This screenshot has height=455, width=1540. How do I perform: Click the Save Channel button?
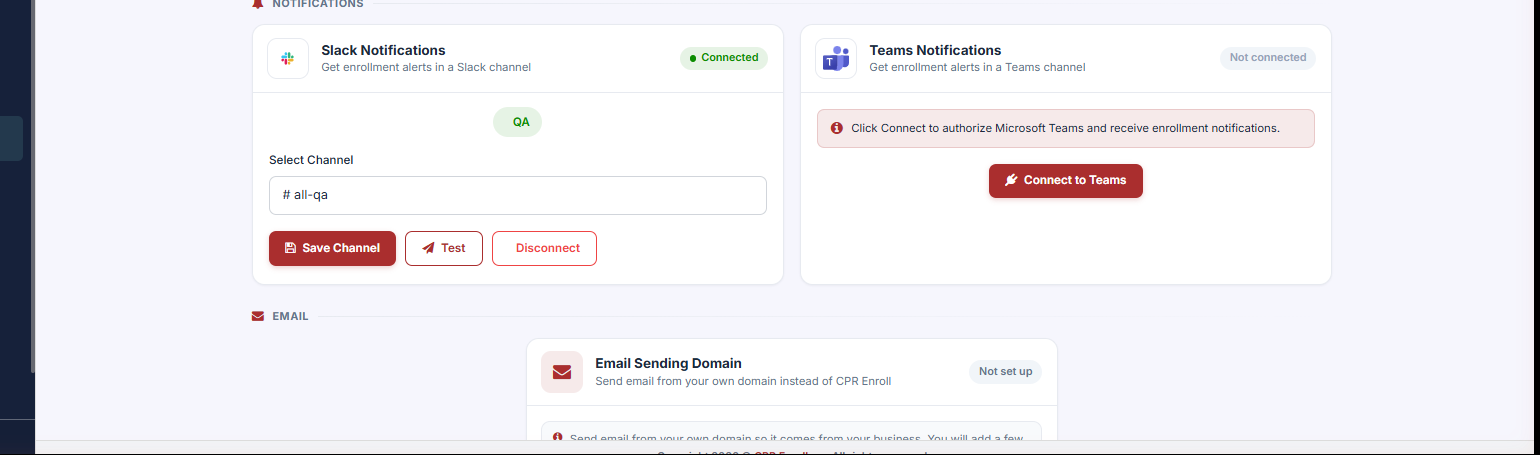pyautogui.click(x=332, y=248)
